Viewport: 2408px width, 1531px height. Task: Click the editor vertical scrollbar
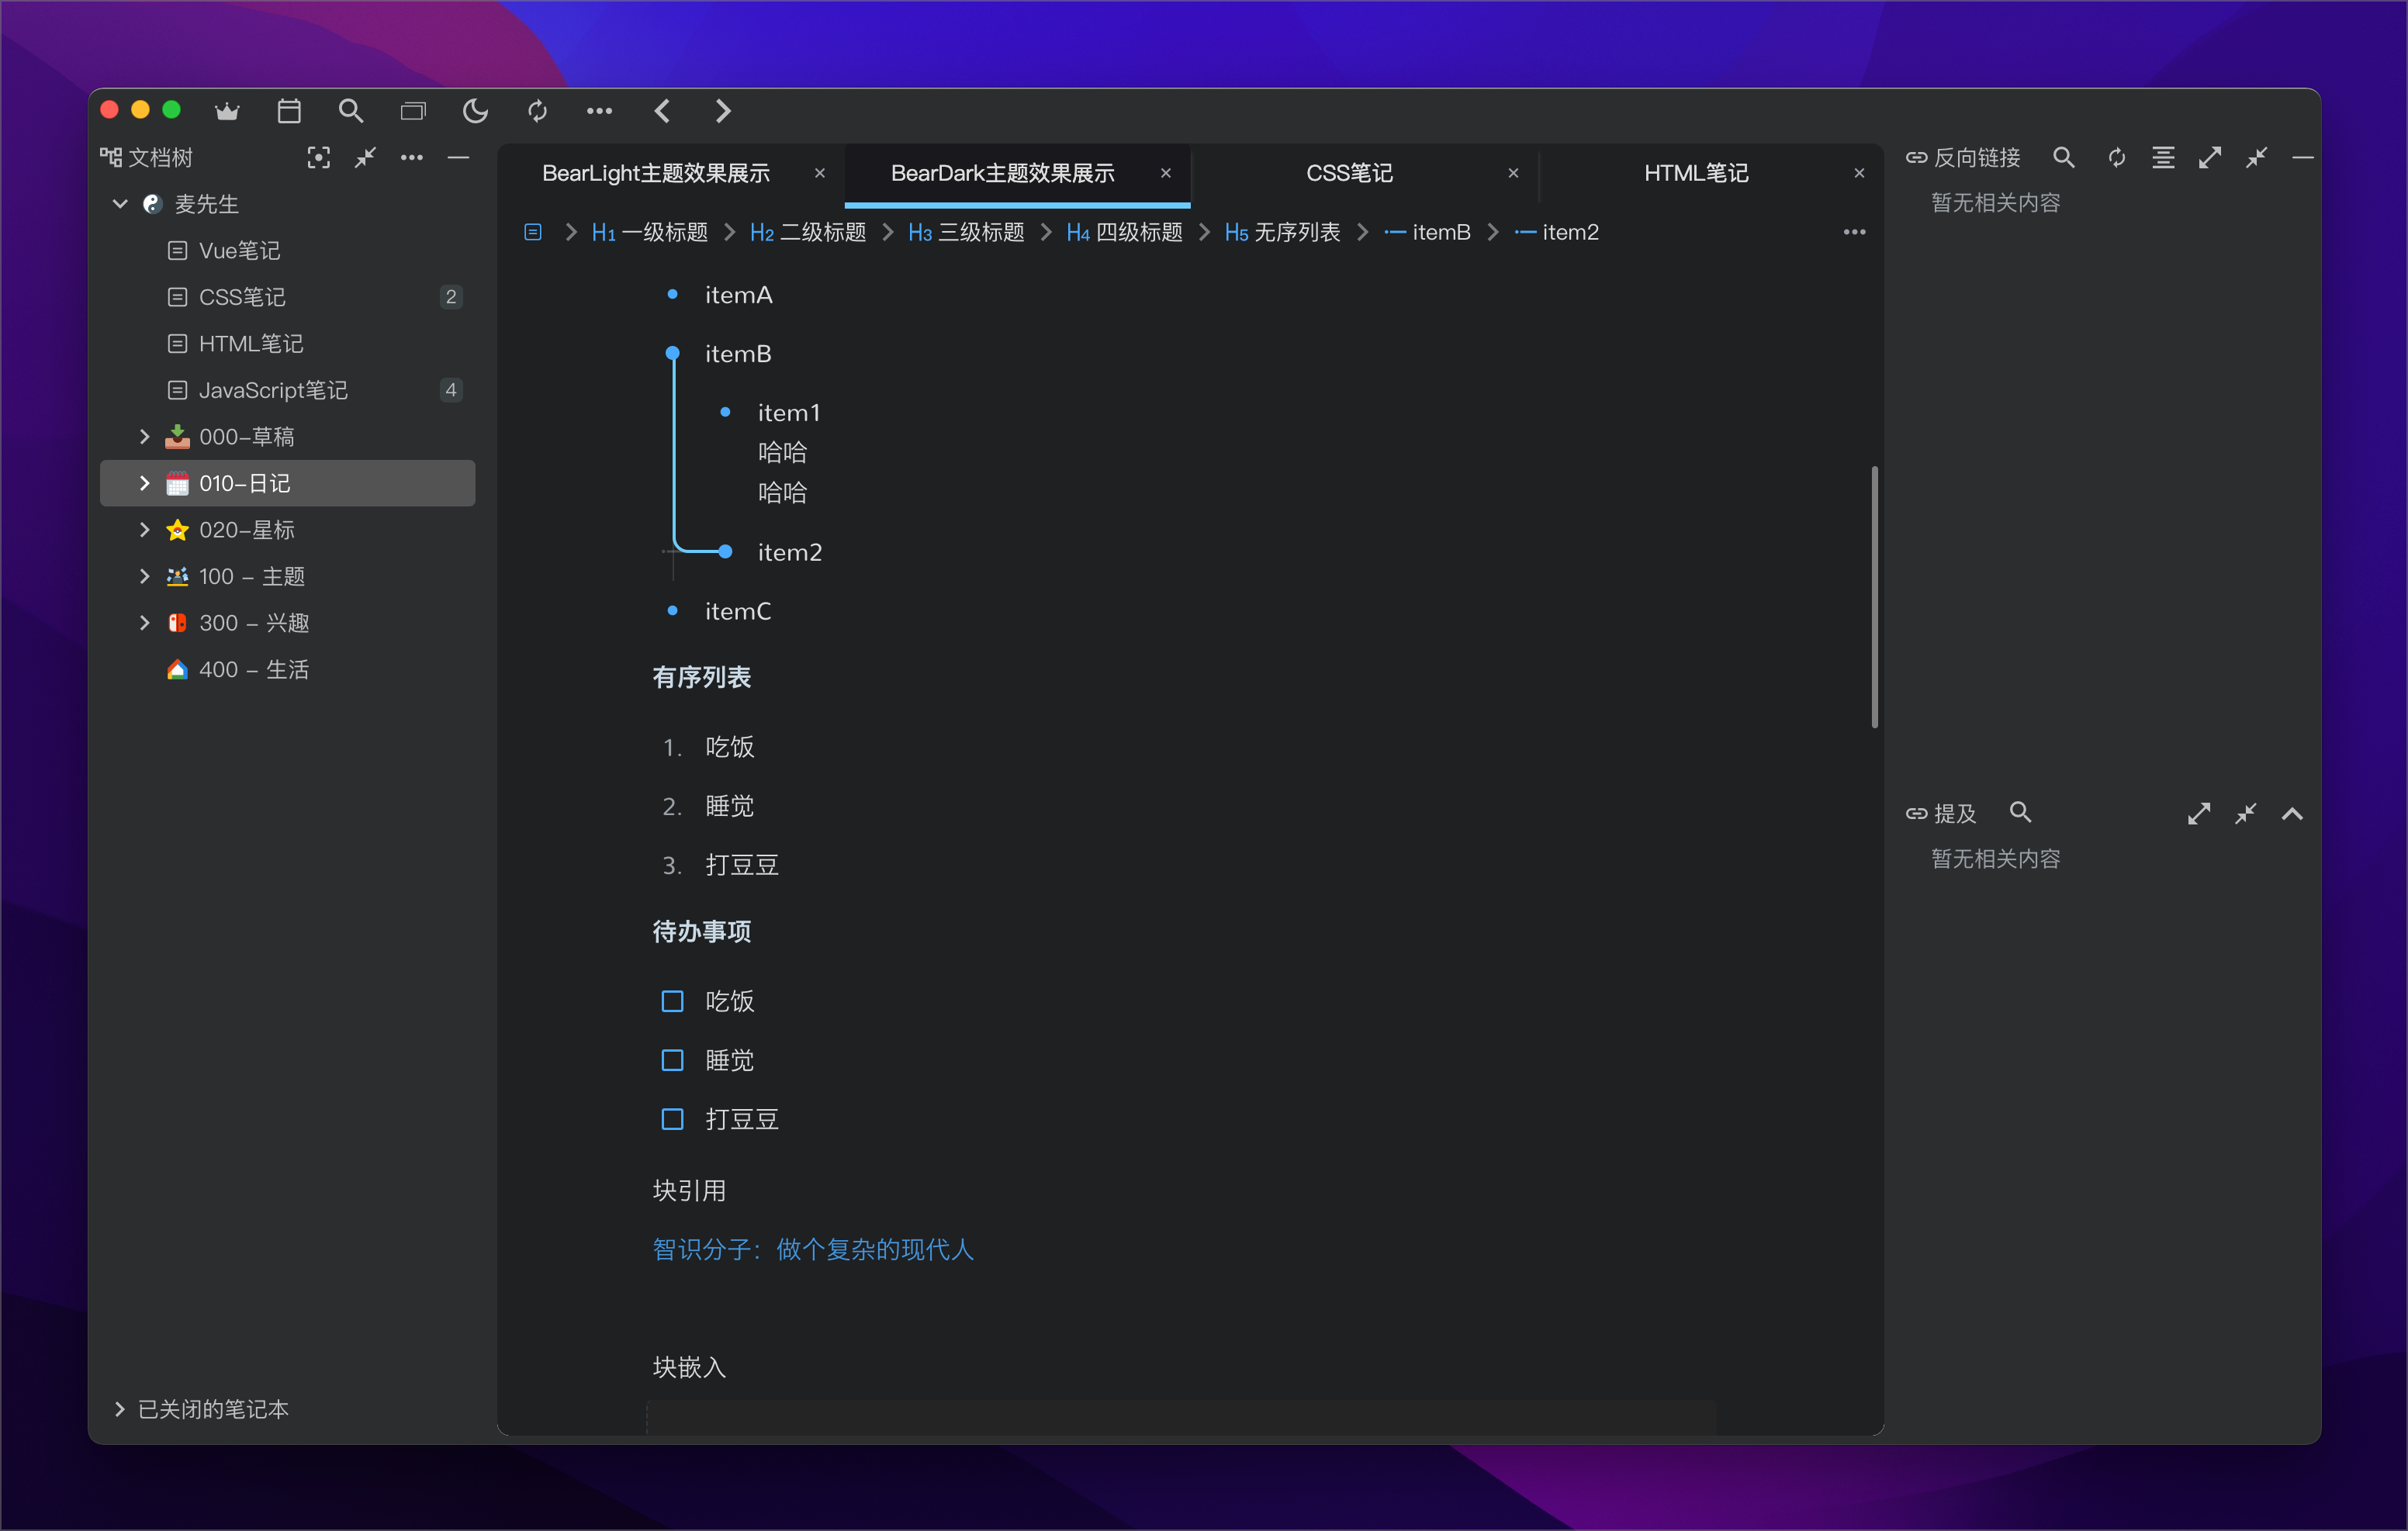click(1874, 597)
